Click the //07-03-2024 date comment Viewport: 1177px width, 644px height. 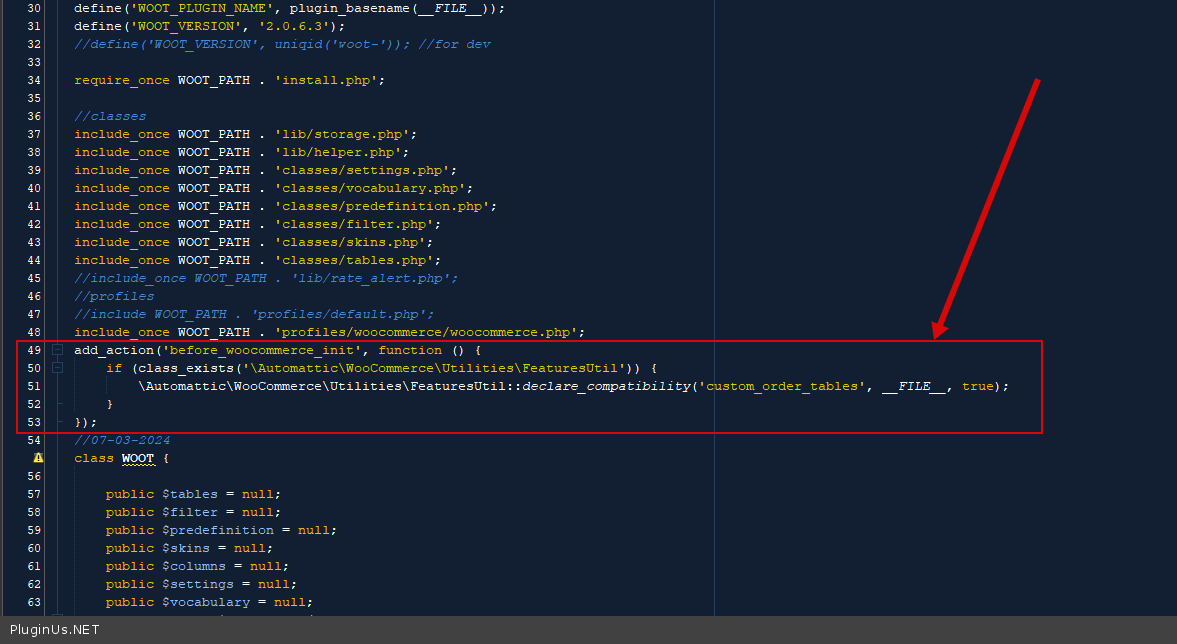click(x=122, y=440)
